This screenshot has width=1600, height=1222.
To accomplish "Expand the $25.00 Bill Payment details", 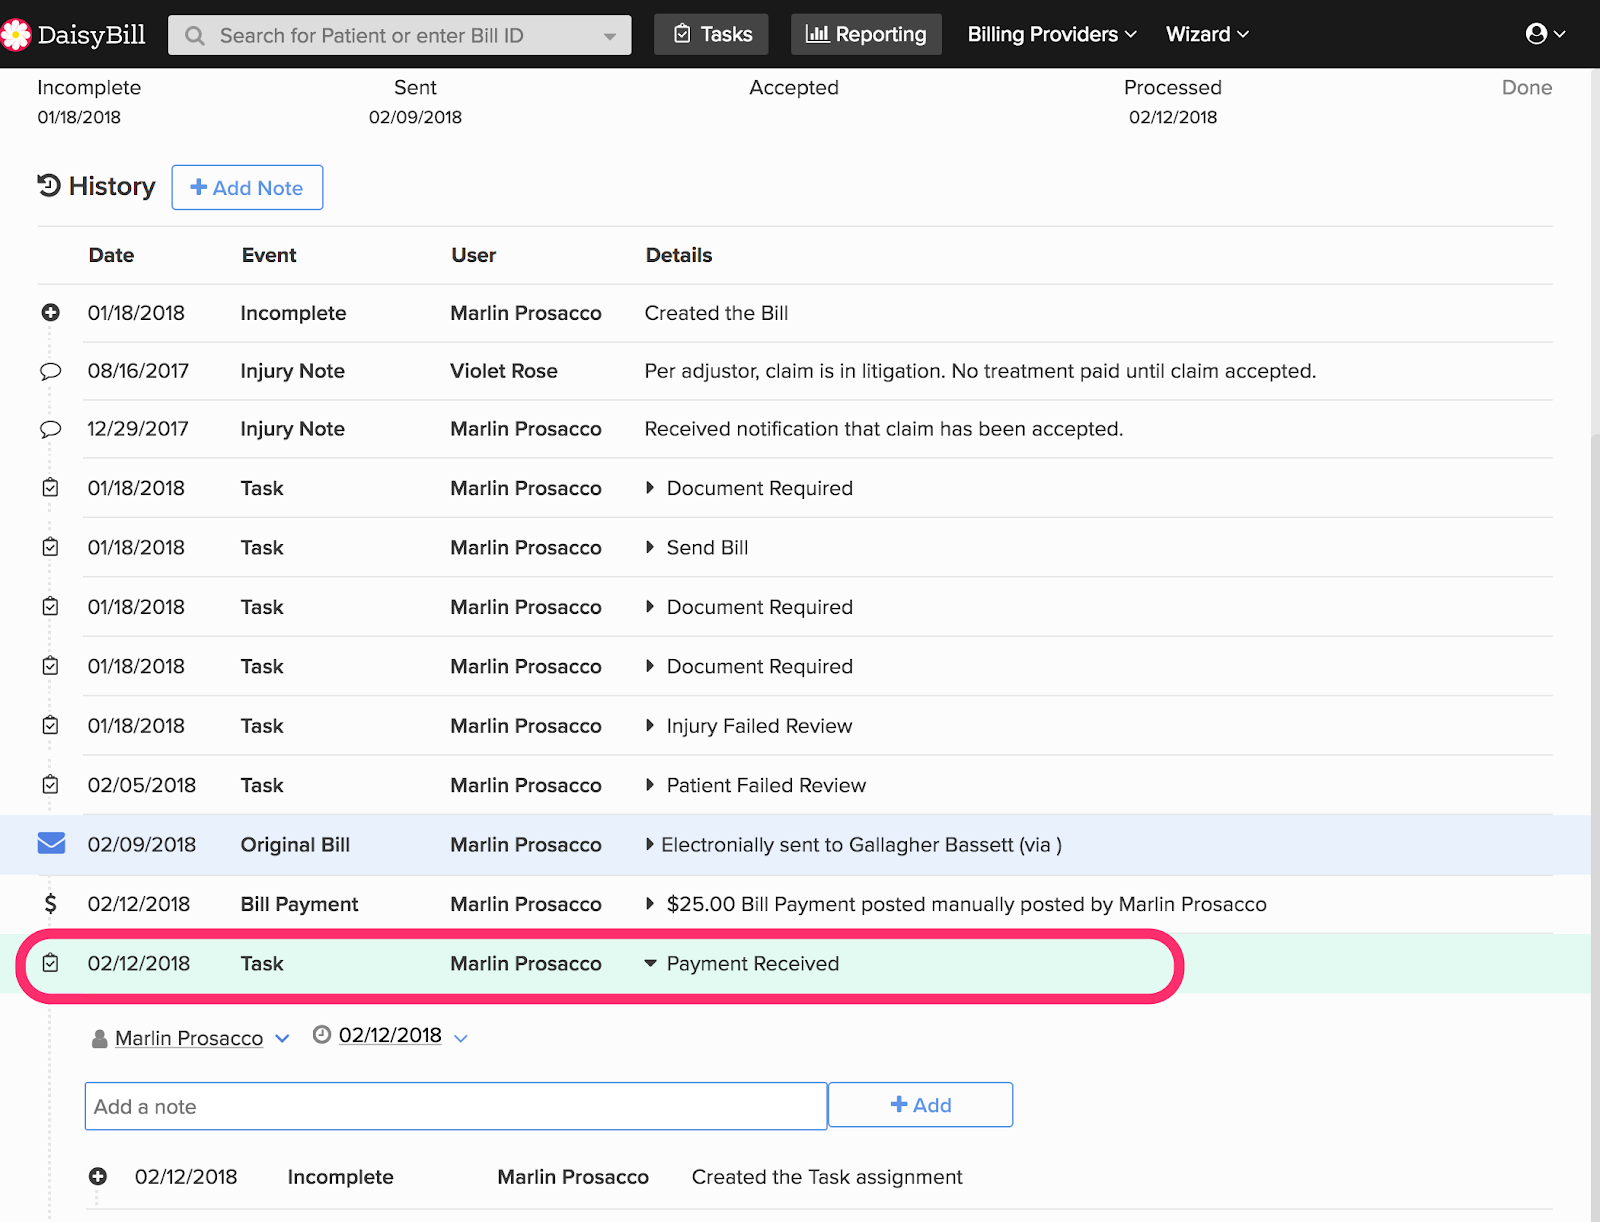I will (650, 904).
